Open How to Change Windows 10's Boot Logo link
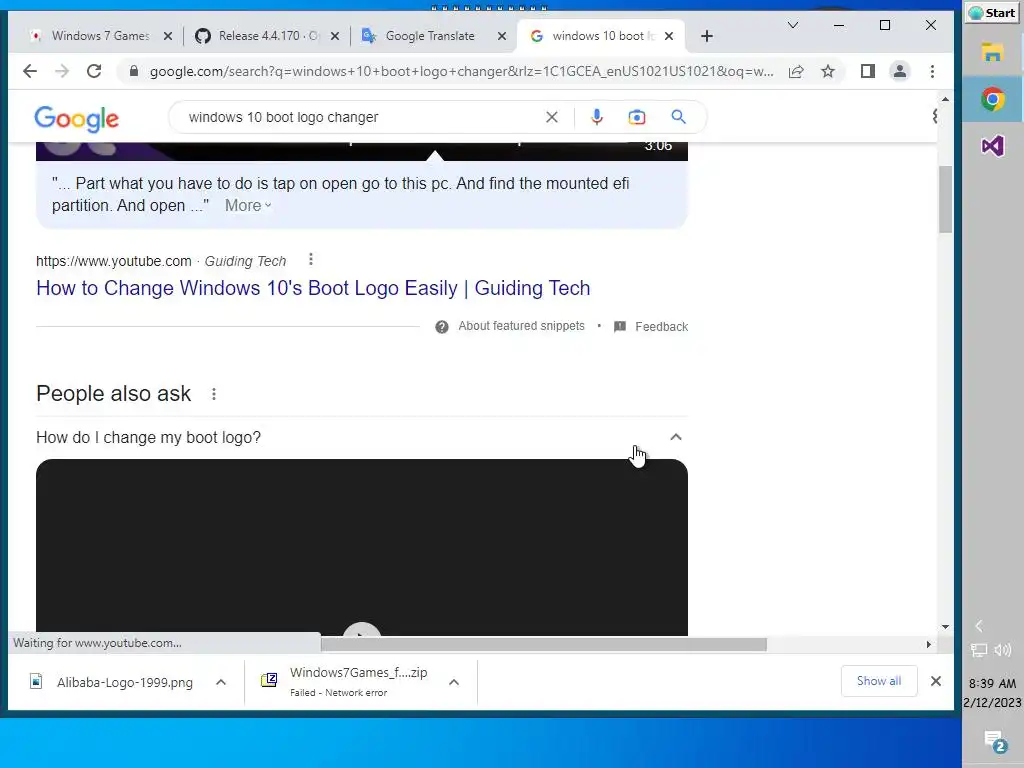 pyautogui.click(x=313, y=288)
